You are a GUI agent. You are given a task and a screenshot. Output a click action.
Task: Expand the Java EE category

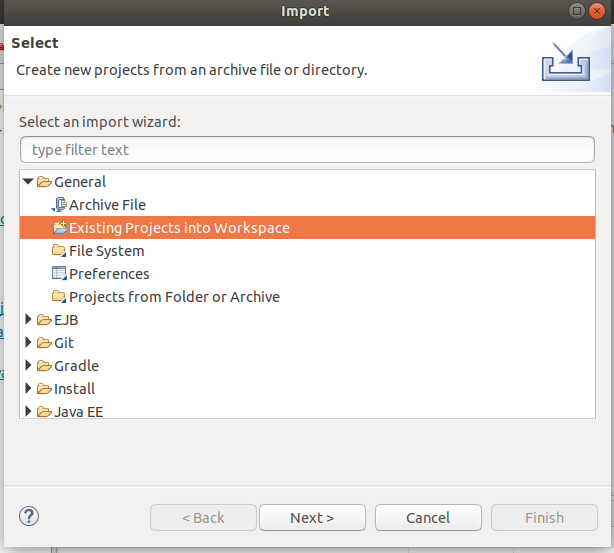(28, 412)
